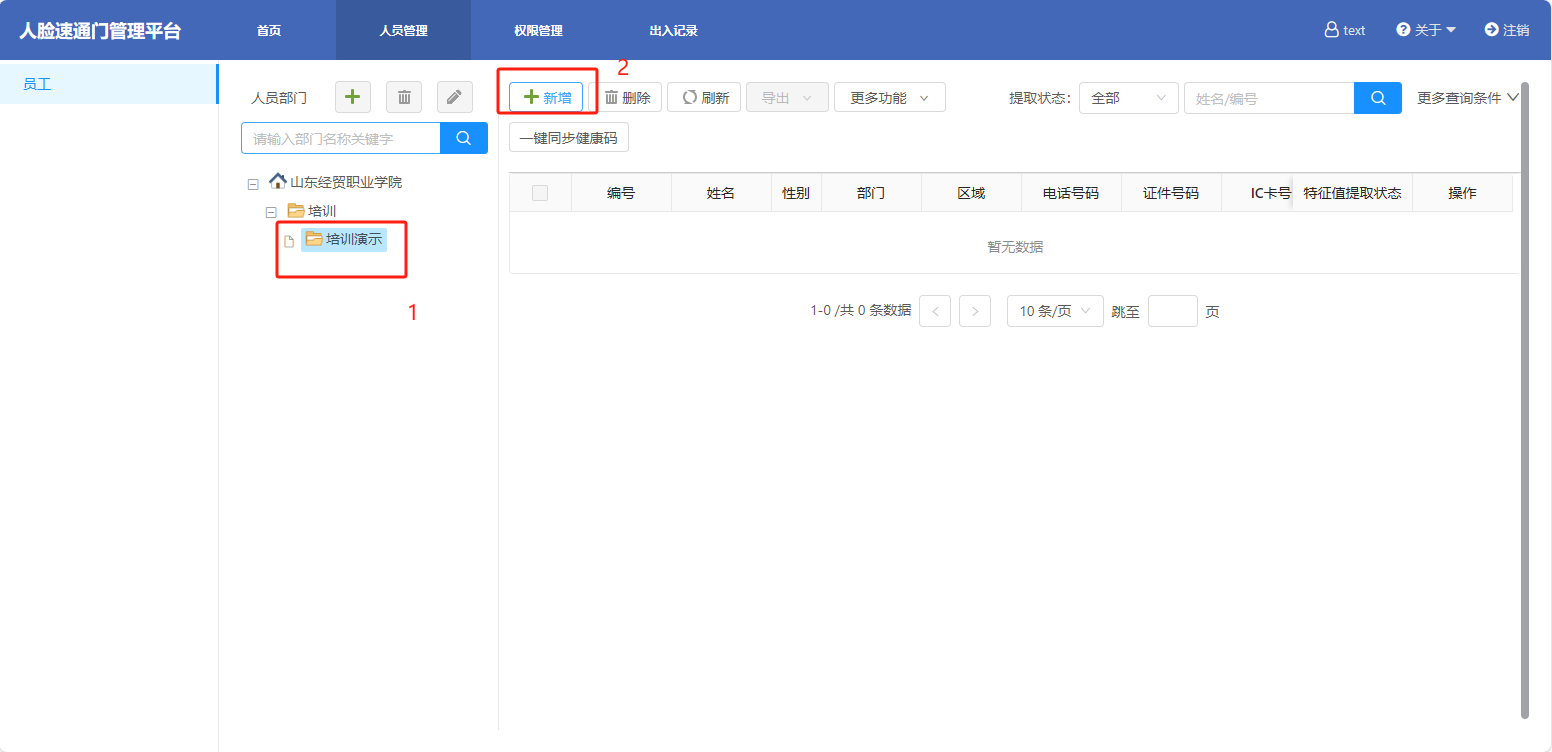This screenshot has width=1552, height=752.
Task: Collapse the 培训 folder node
Action: pyautogui.click(x=271, y=212)
